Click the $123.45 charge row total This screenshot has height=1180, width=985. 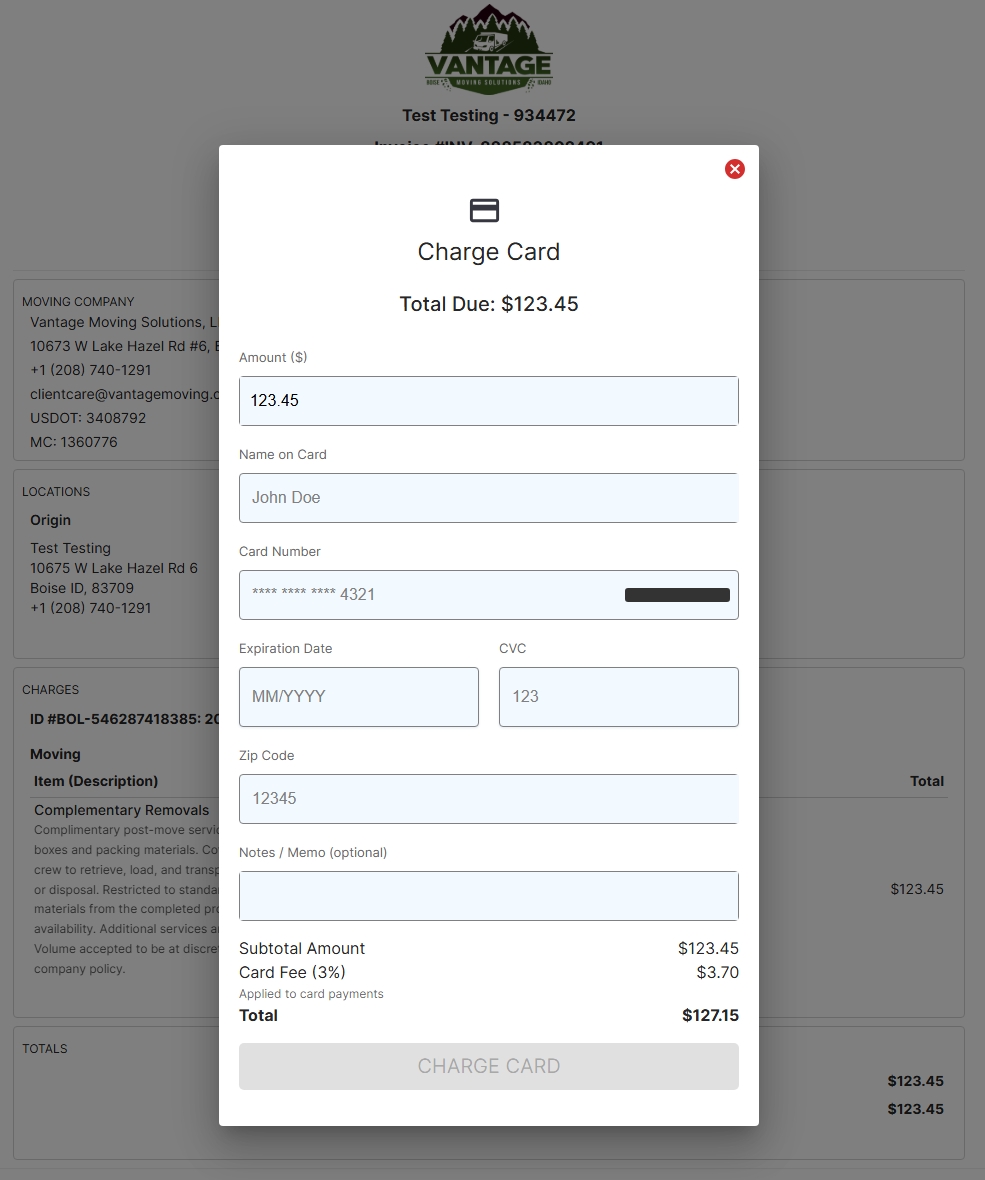tap(917, 889)
